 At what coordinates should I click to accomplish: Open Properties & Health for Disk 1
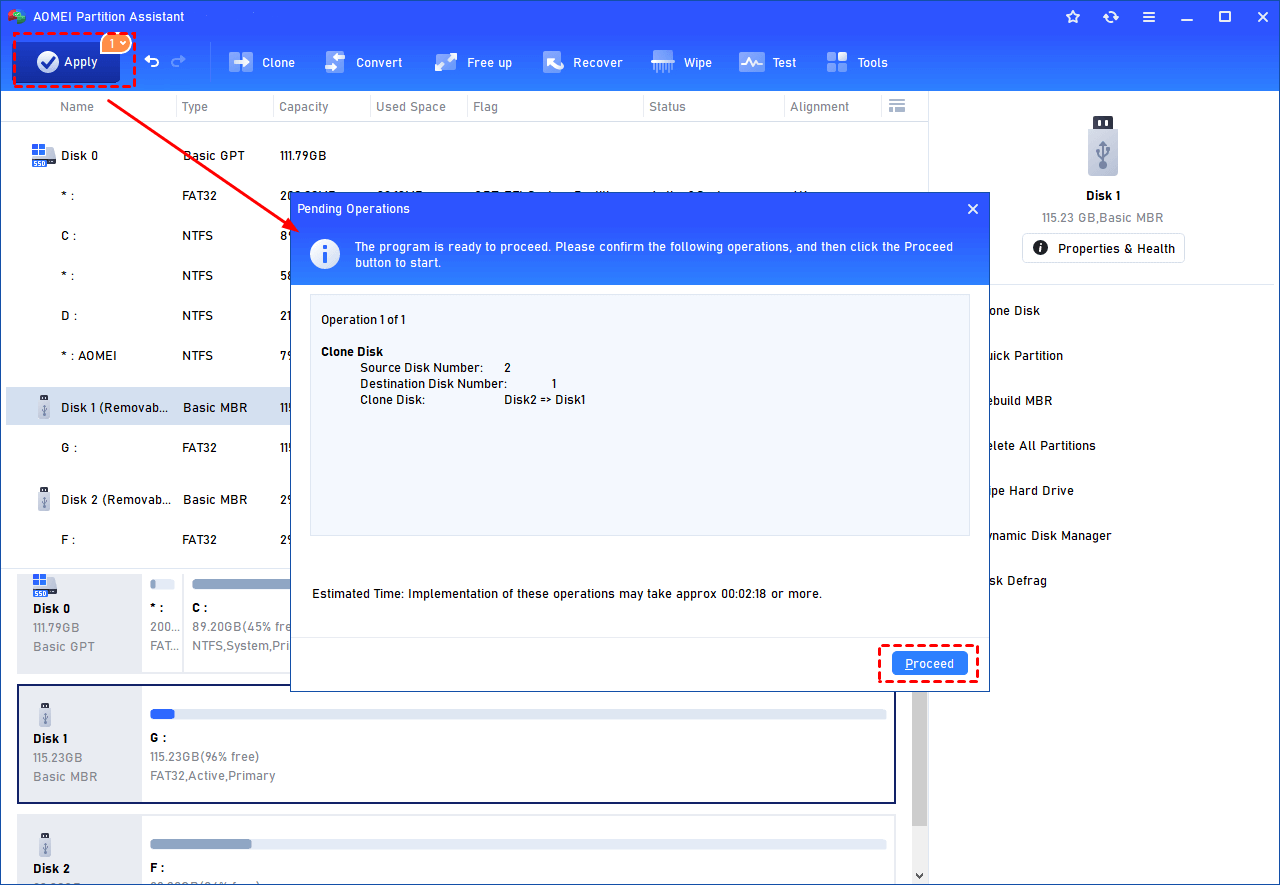pos(1103,248)
